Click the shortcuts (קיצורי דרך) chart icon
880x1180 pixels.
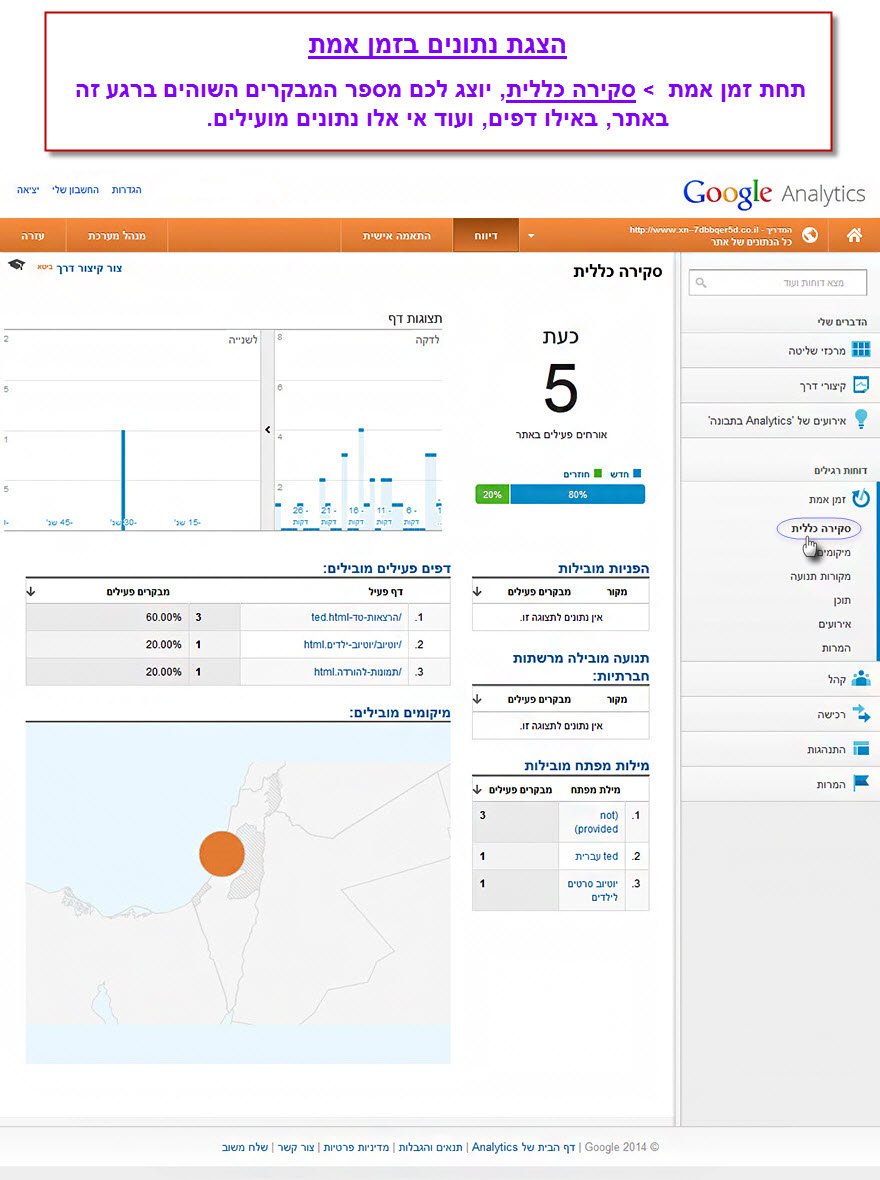pyautogui.click(x=860, y=385)
